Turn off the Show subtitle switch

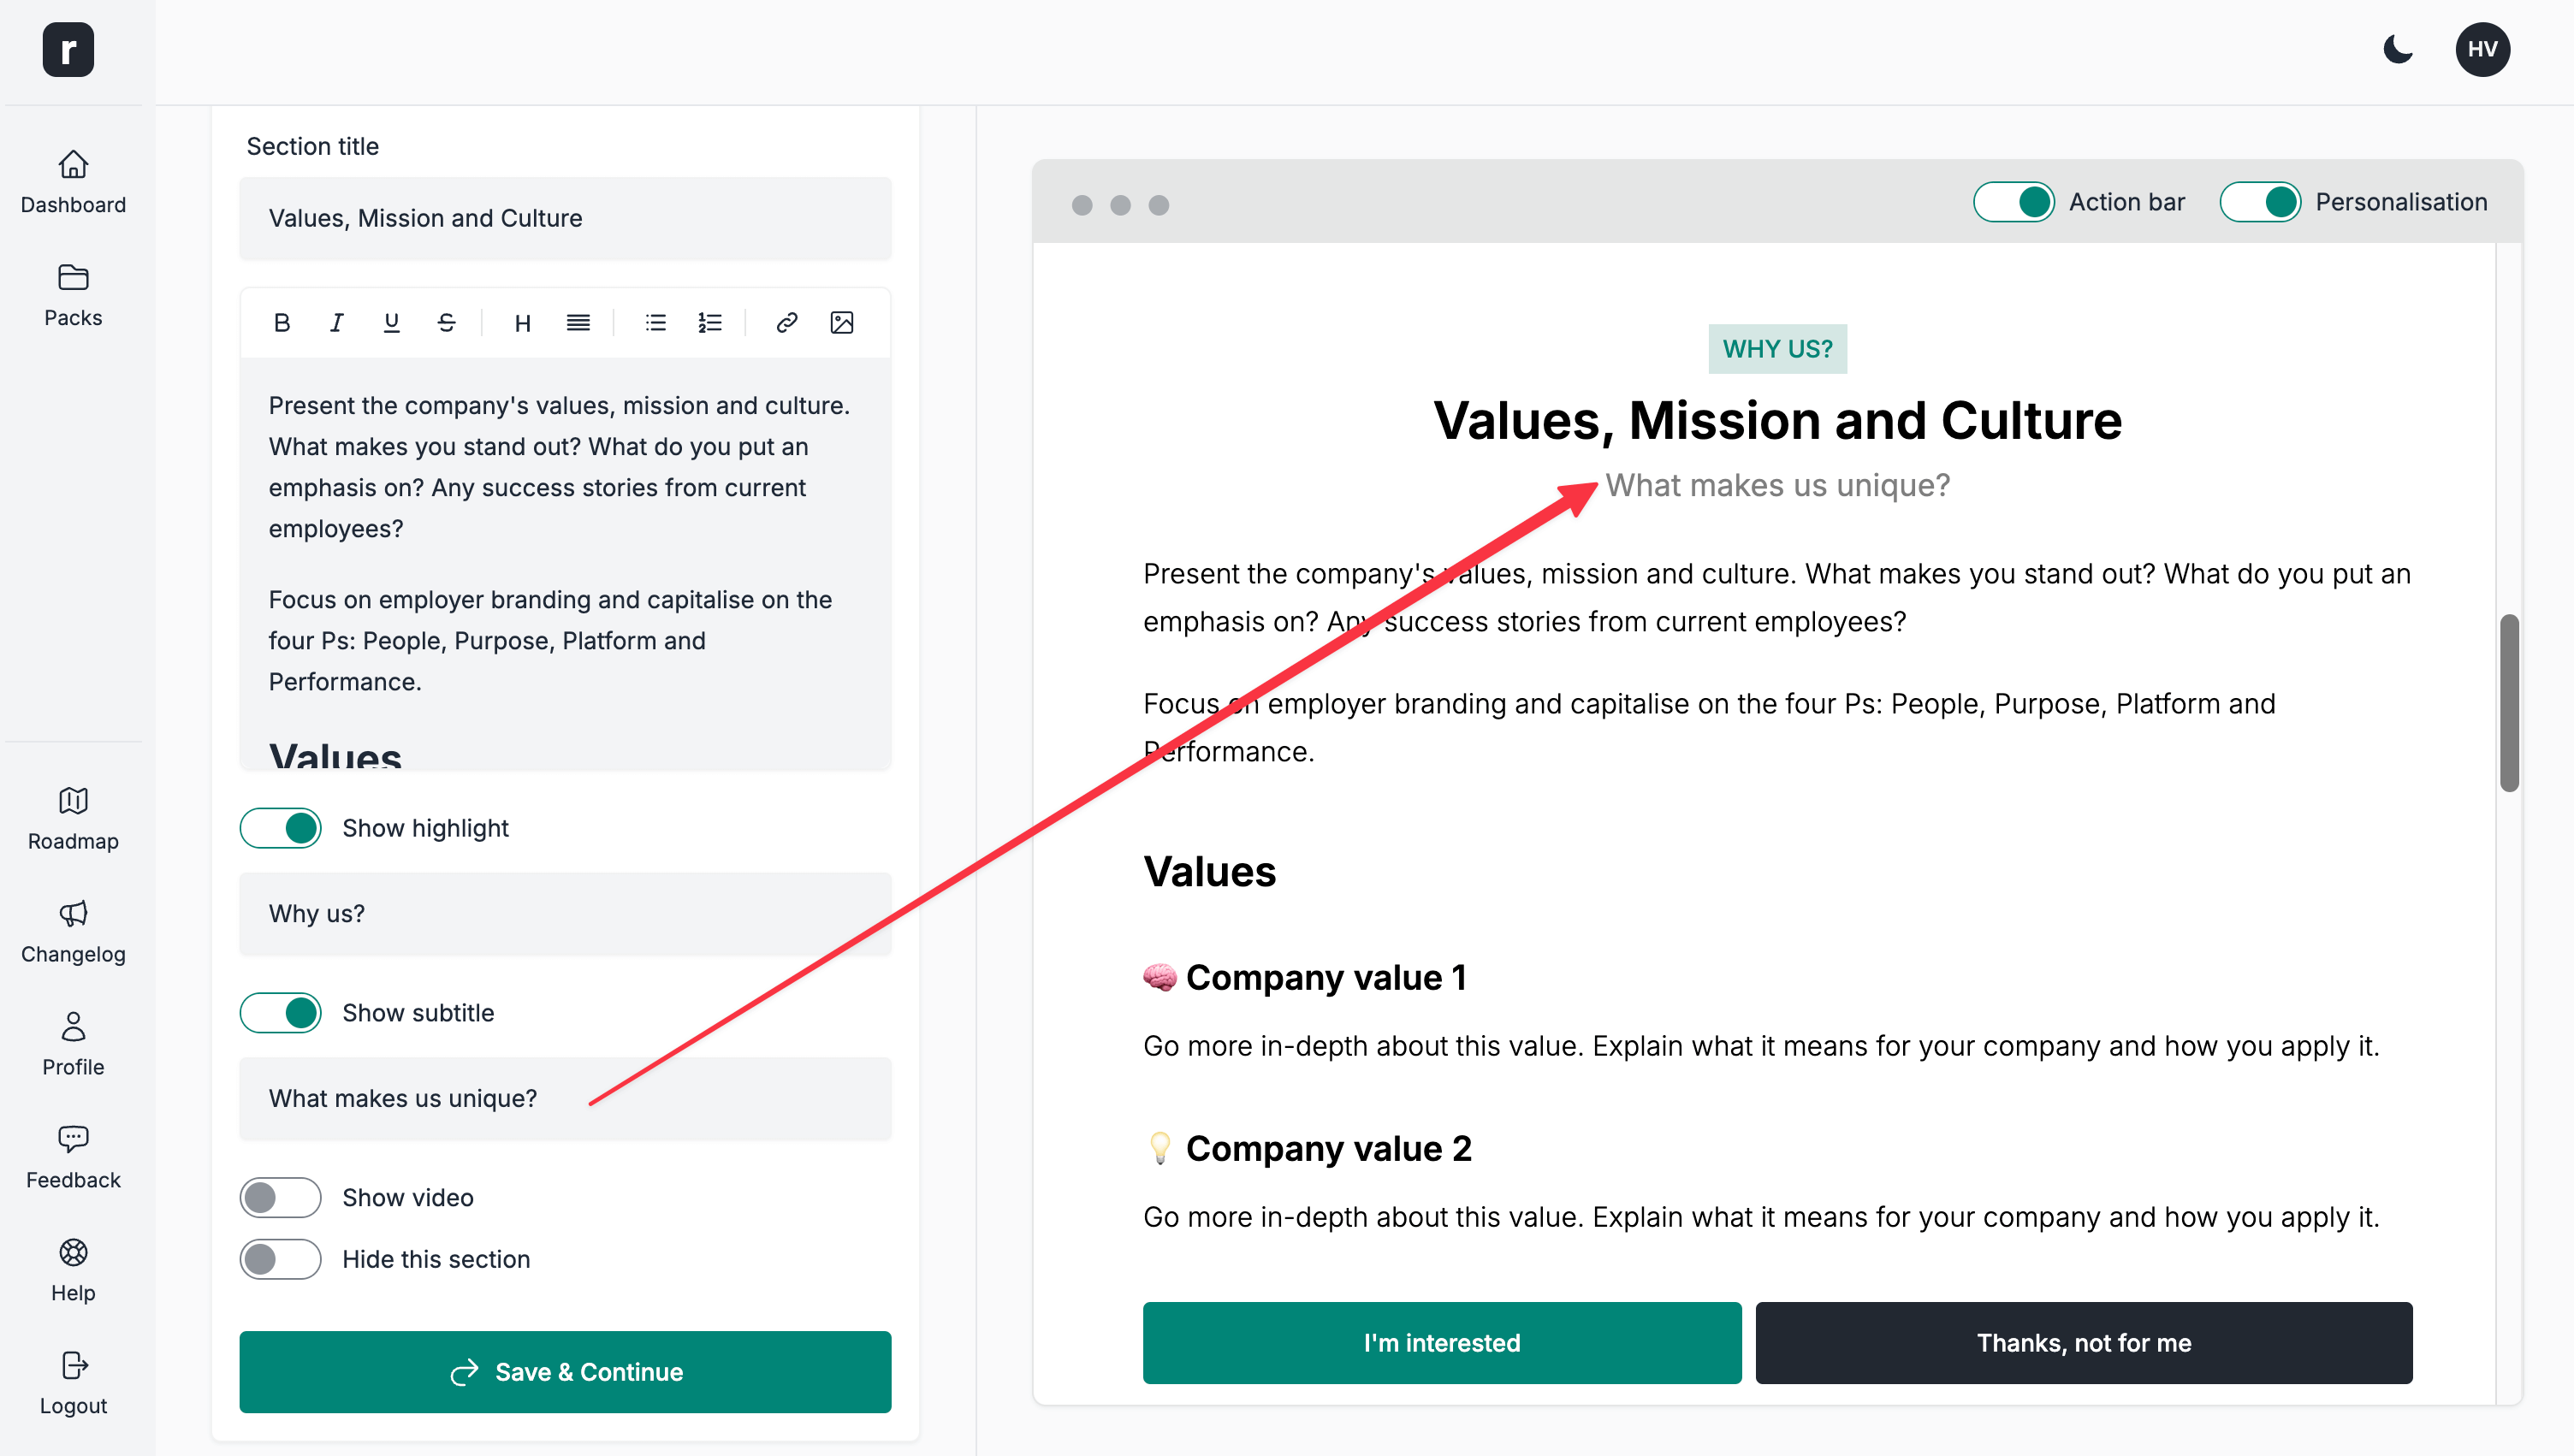(x=281, y=1012)
